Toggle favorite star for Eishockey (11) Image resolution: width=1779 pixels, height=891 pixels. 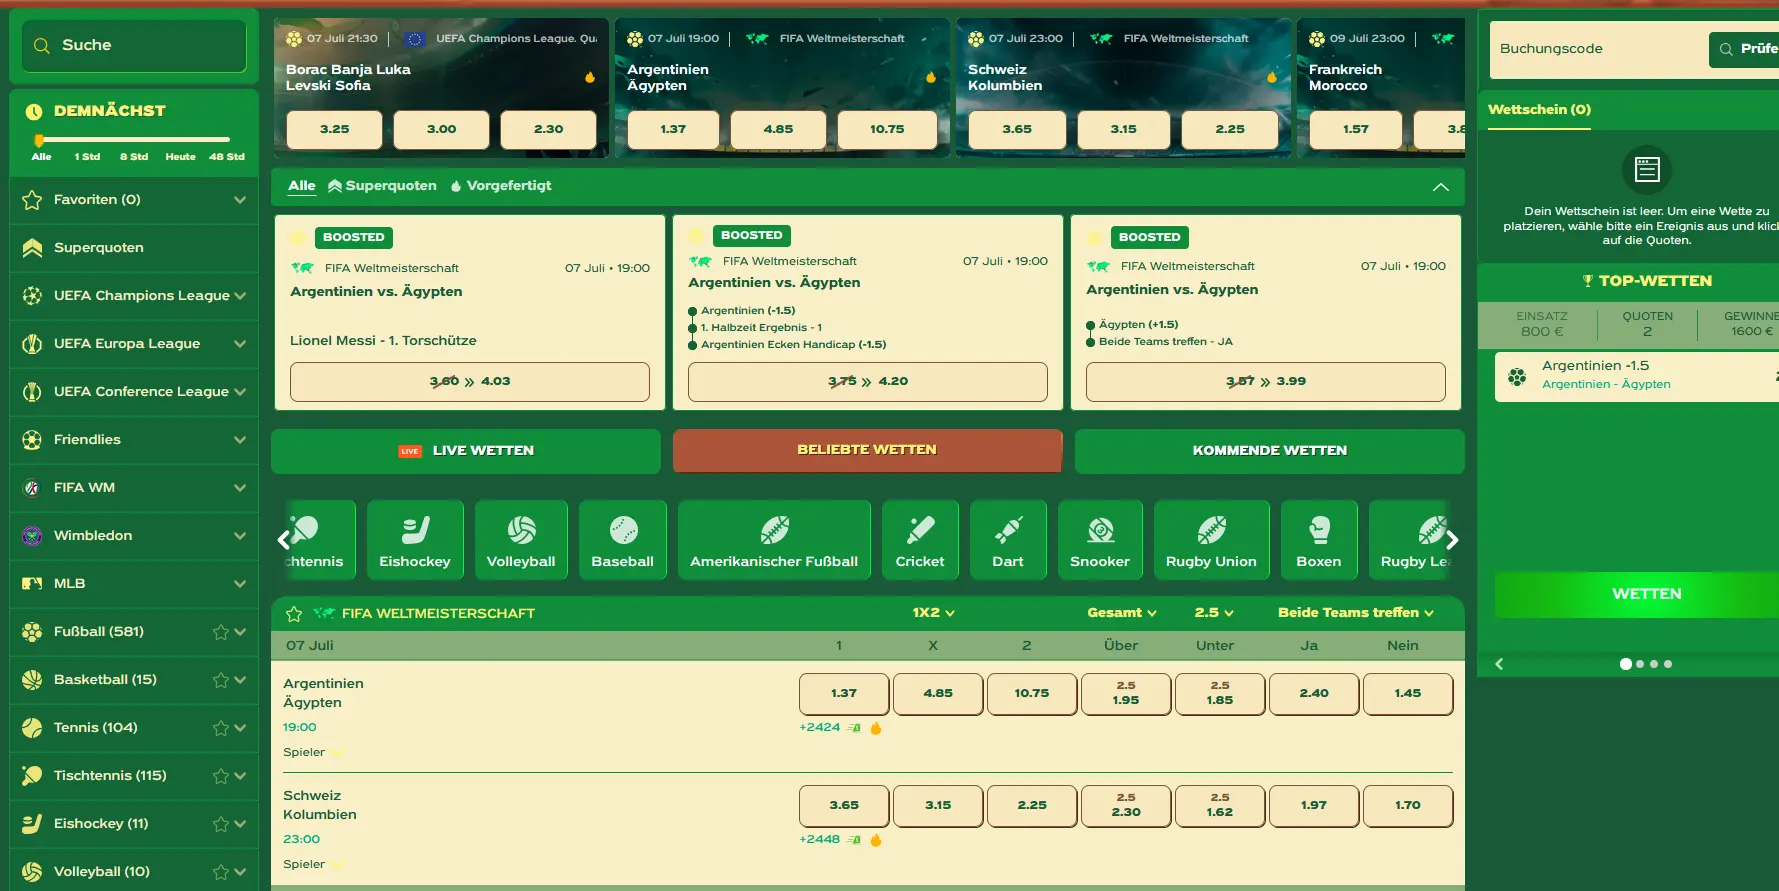point(221,824)
